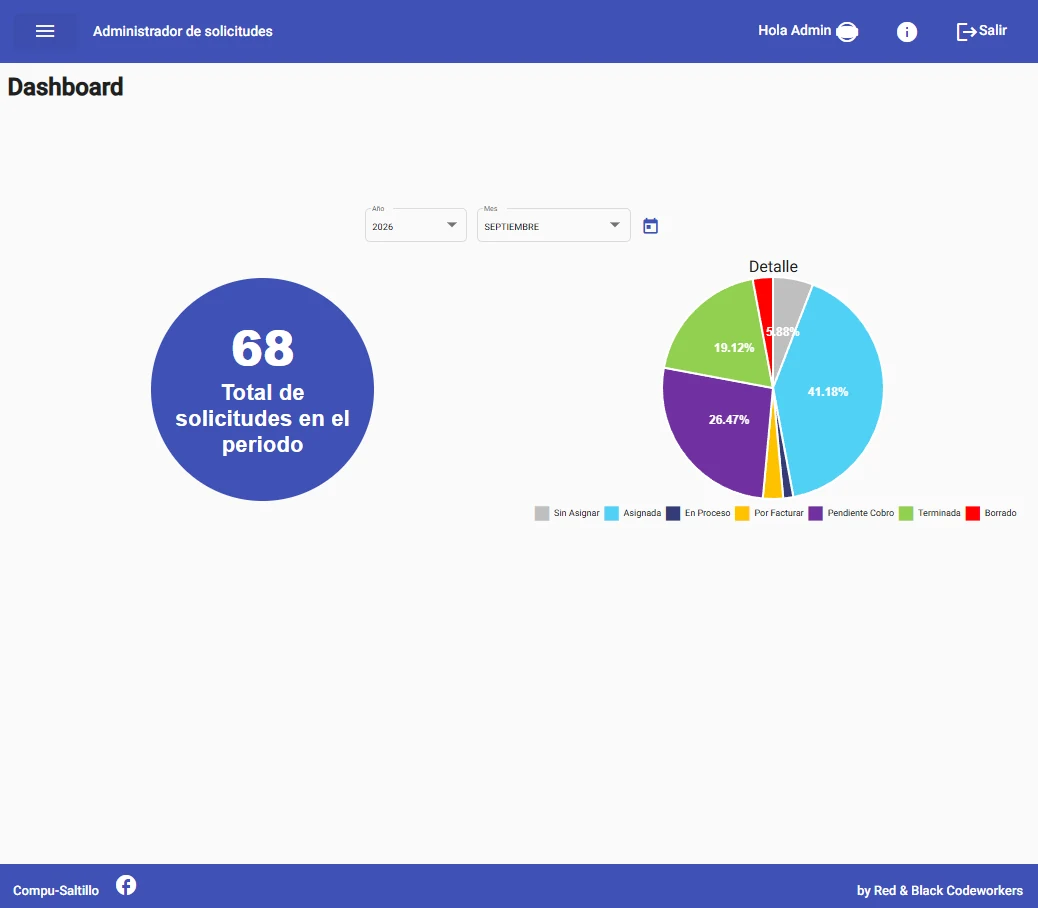The width and height of the screenshot is (1038, 908).
Task: Click by Red & Black Codeworkers credit
Action: tap(939, 890)
